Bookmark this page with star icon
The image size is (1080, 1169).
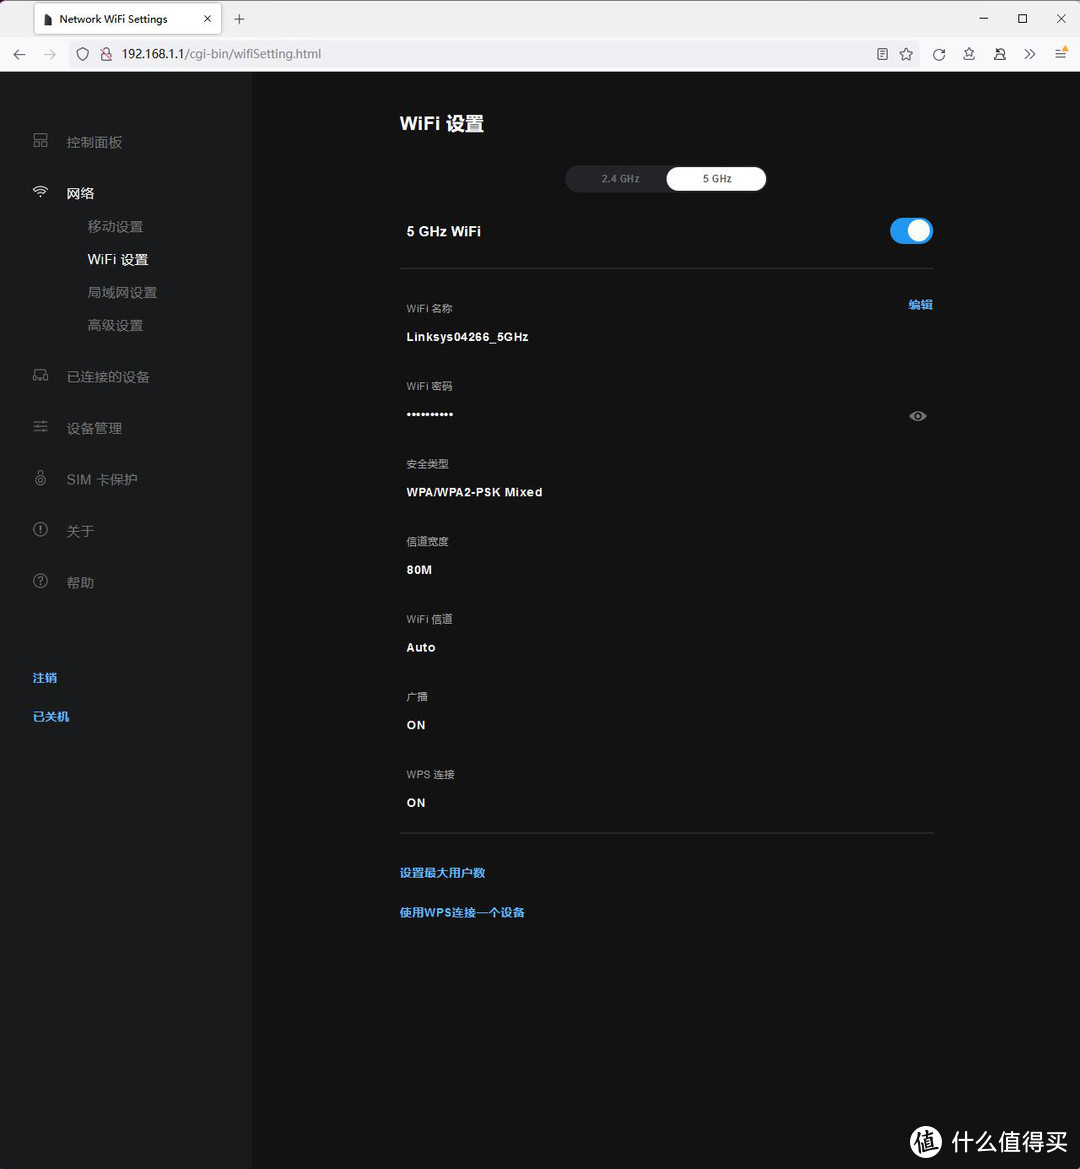pos(906,54)
